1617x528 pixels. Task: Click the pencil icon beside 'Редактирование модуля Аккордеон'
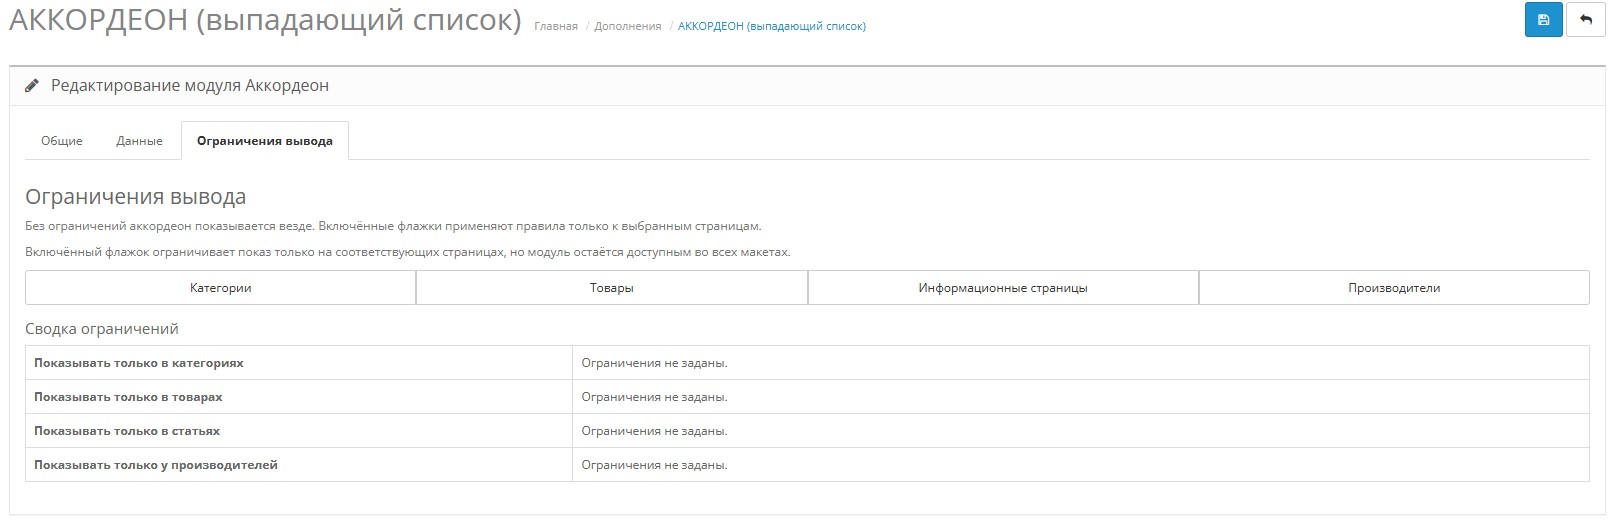pyautogui.click(x=32, y=86)
